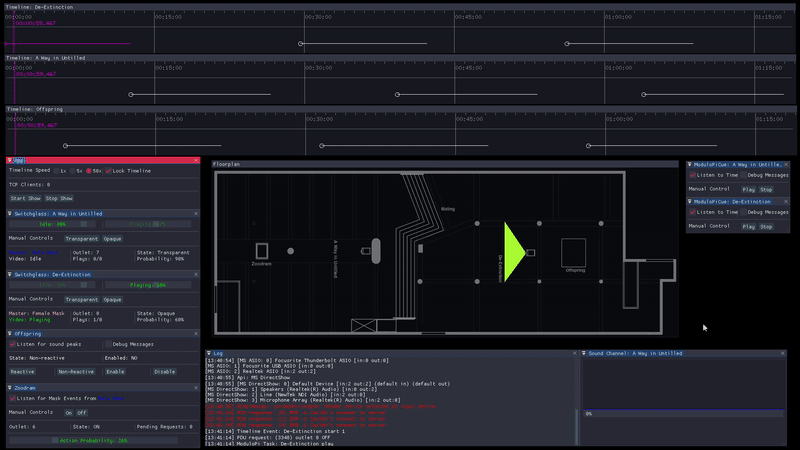The width and height of the screenshot is (800, 450).
Task: Close the Offspring panel
Action: pyautogui.click(x=196, y=333)
